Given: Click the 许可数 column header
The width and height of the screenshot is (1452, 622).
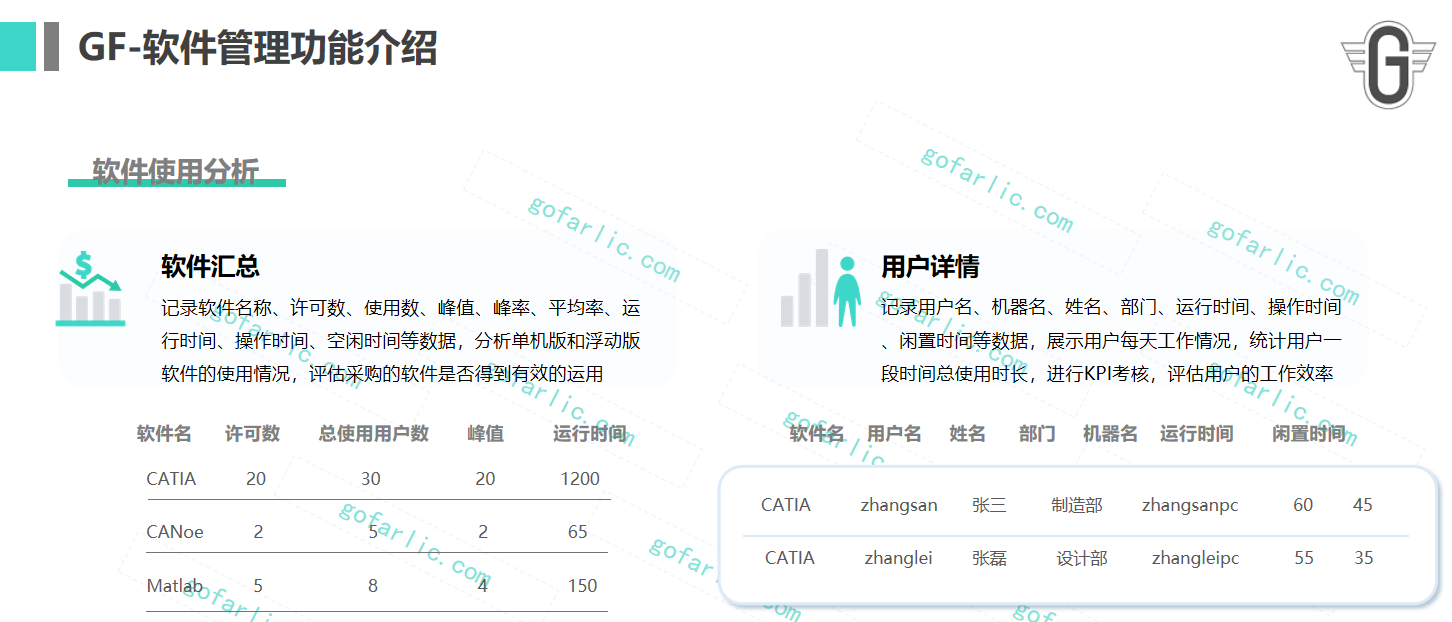Looking at the screenshot, I should click(252, 434).
